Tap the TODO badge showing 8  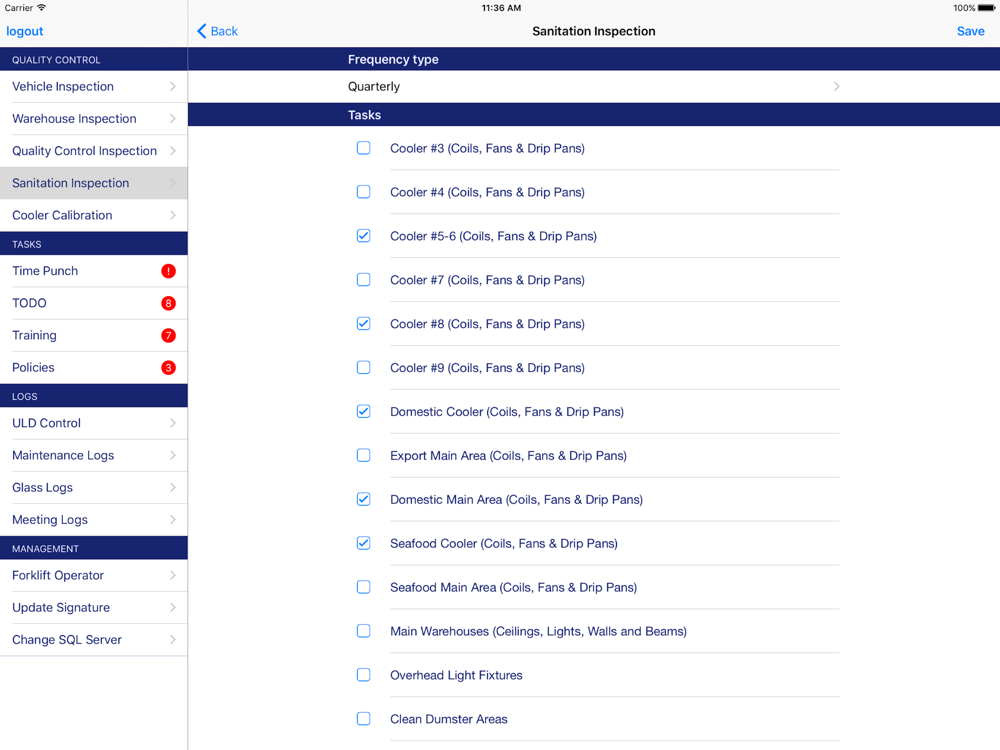[168, 304]
